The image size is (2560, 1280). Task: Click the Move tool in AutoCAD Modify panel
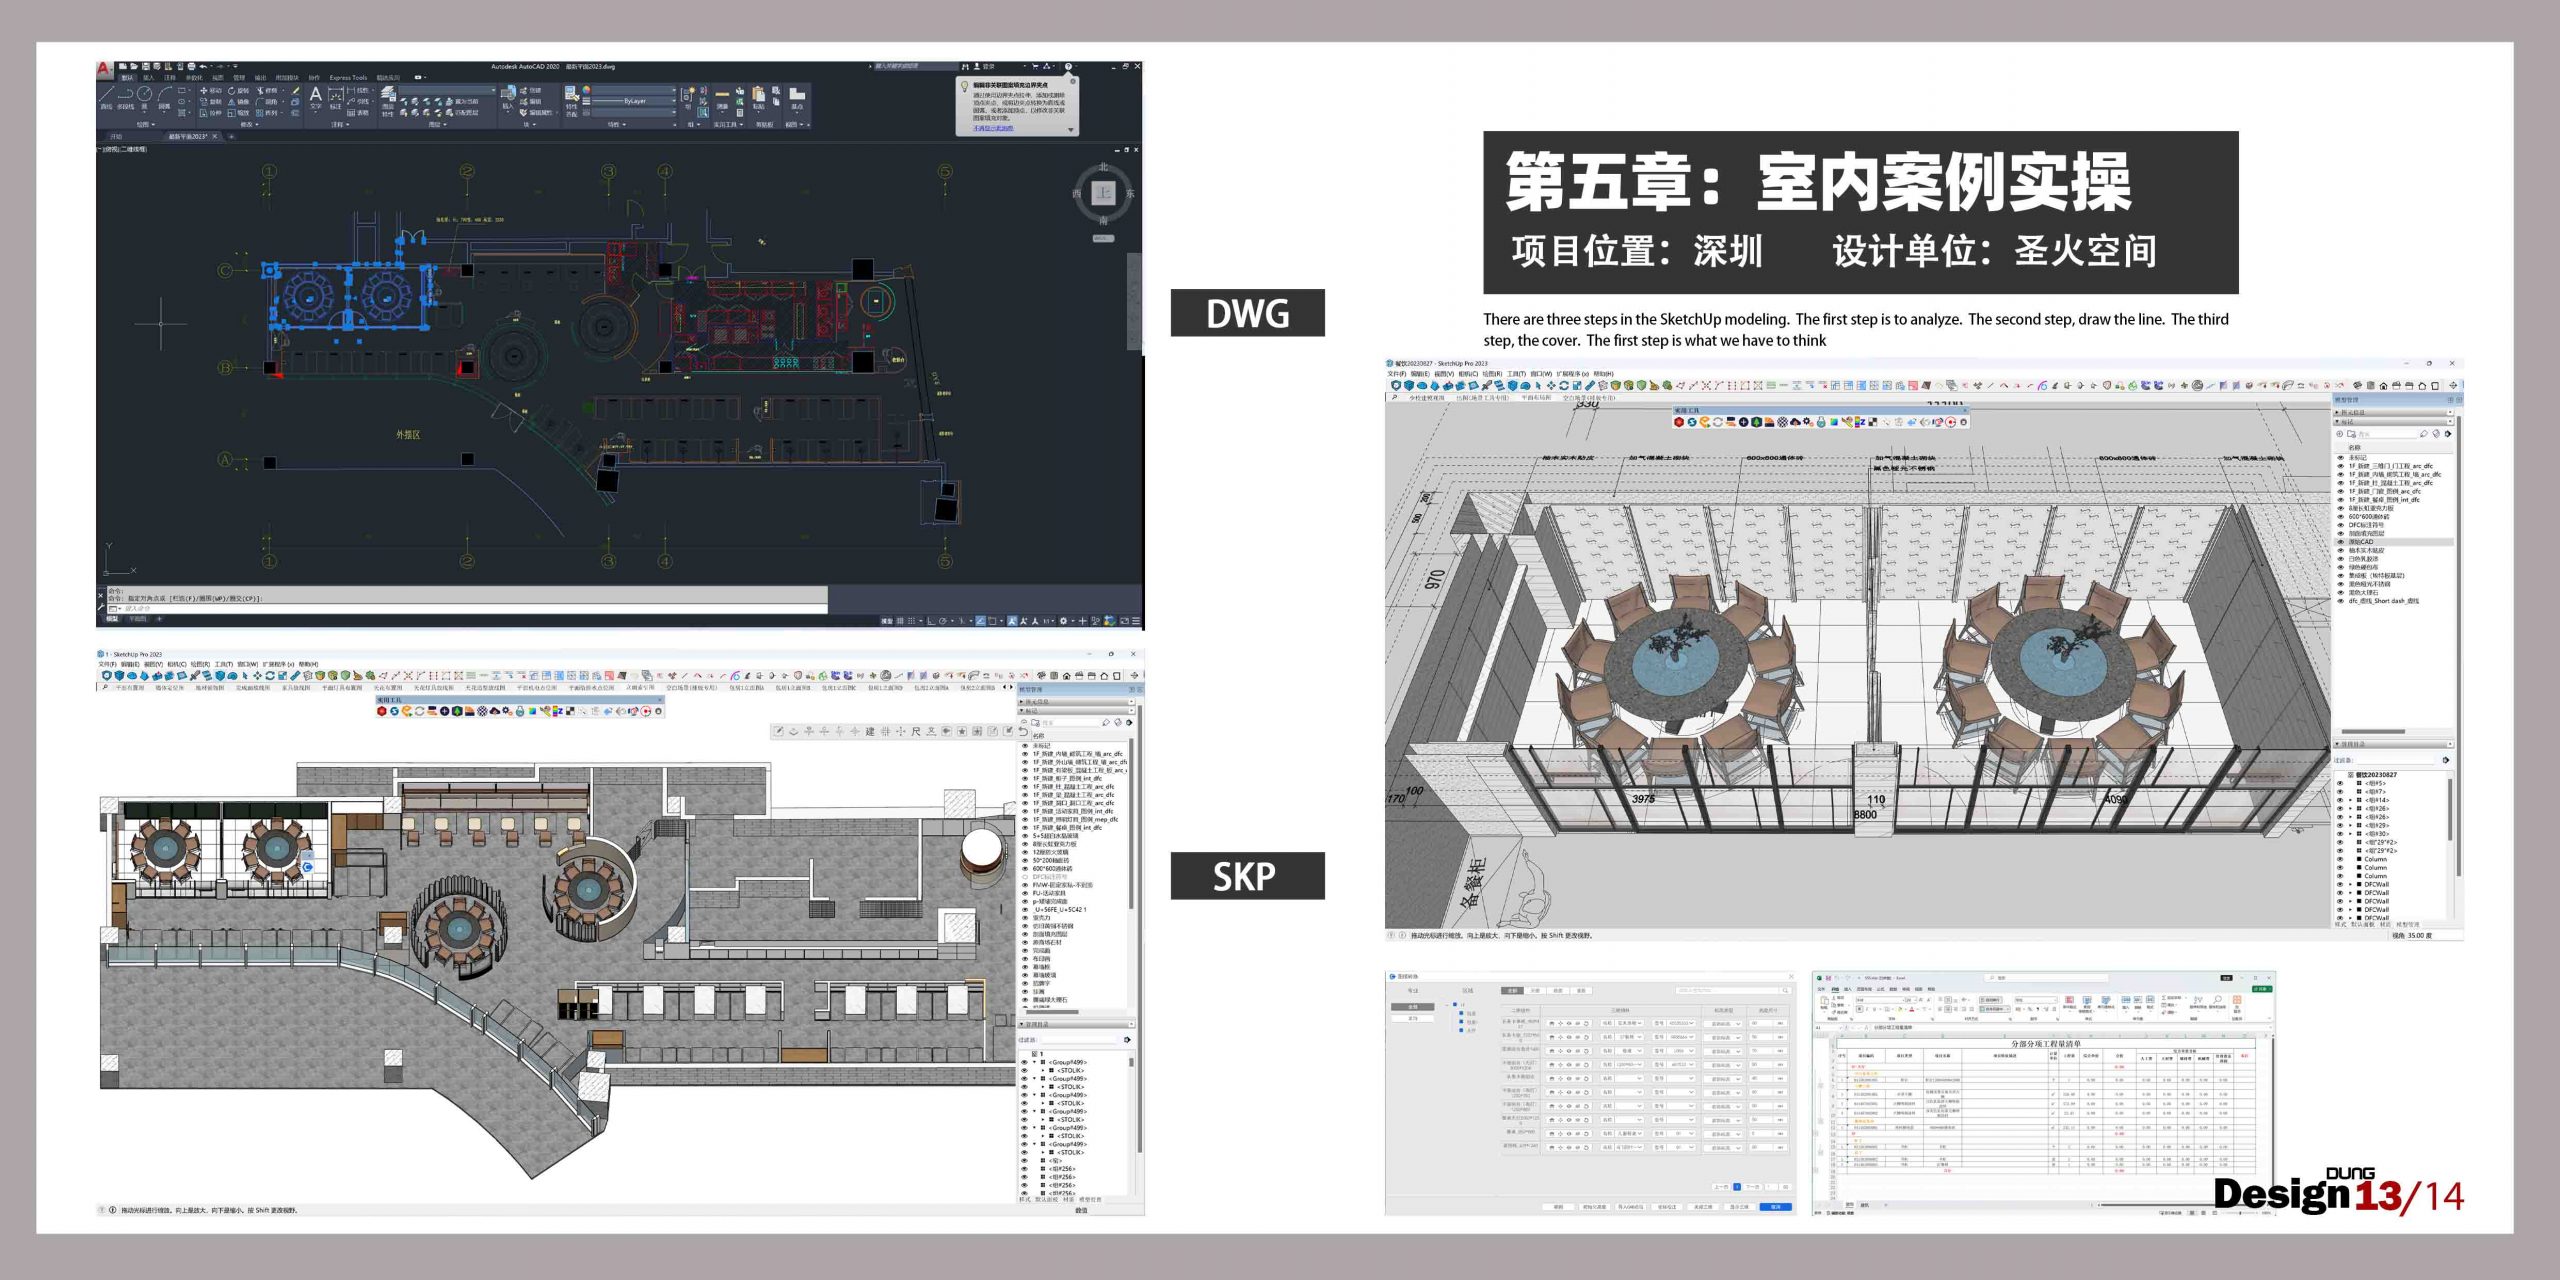pos(210,90)
